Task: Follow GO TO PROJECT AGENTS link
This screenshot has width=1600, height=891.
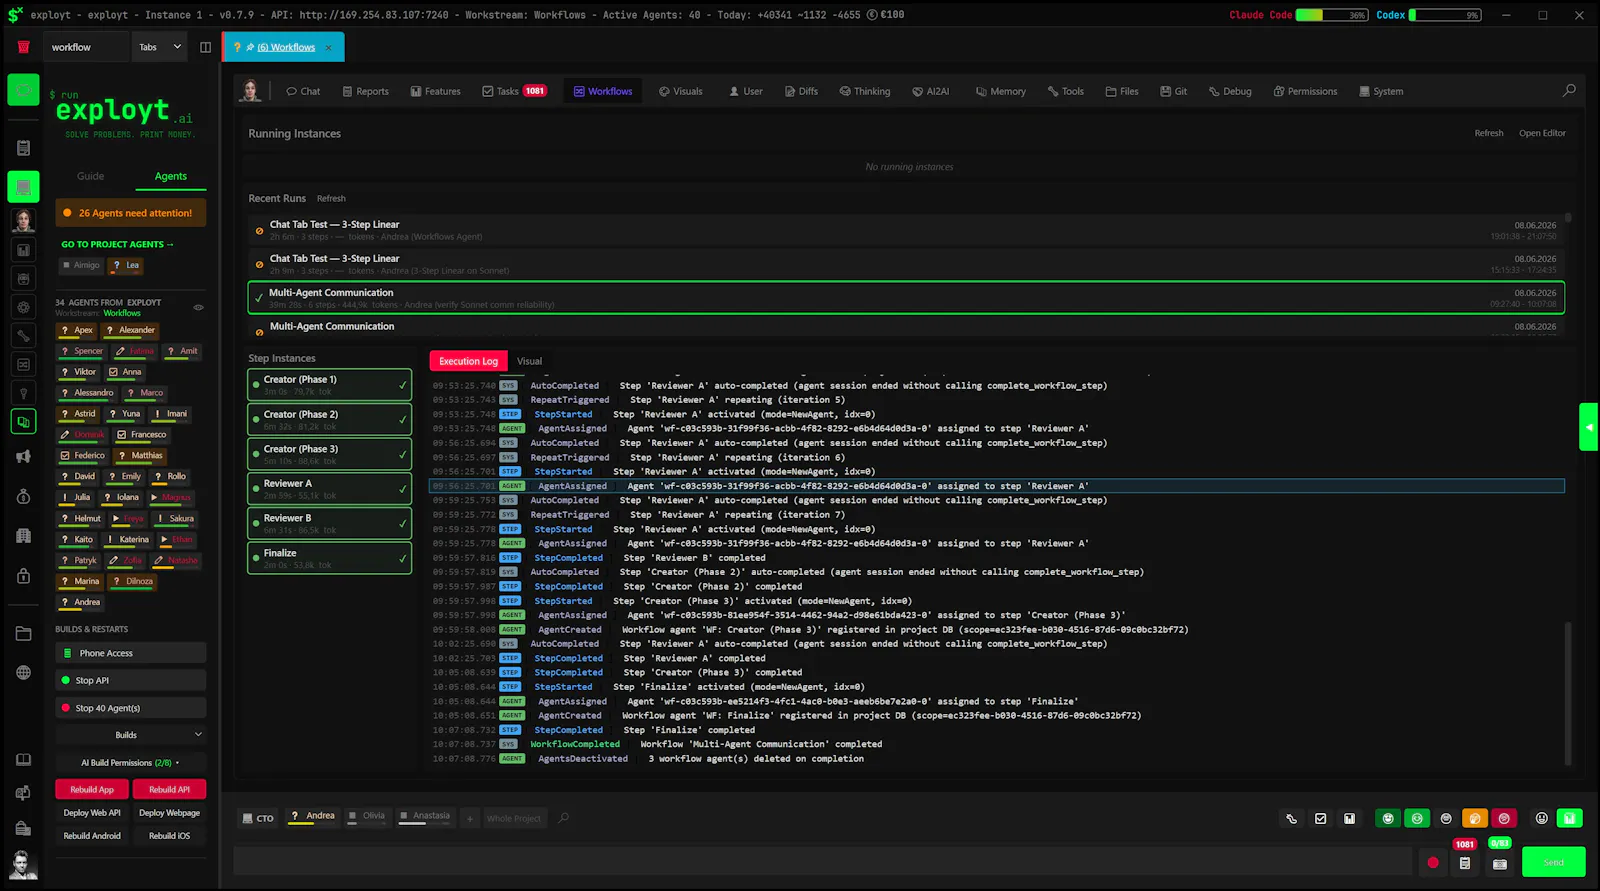Action: point(118,244)
